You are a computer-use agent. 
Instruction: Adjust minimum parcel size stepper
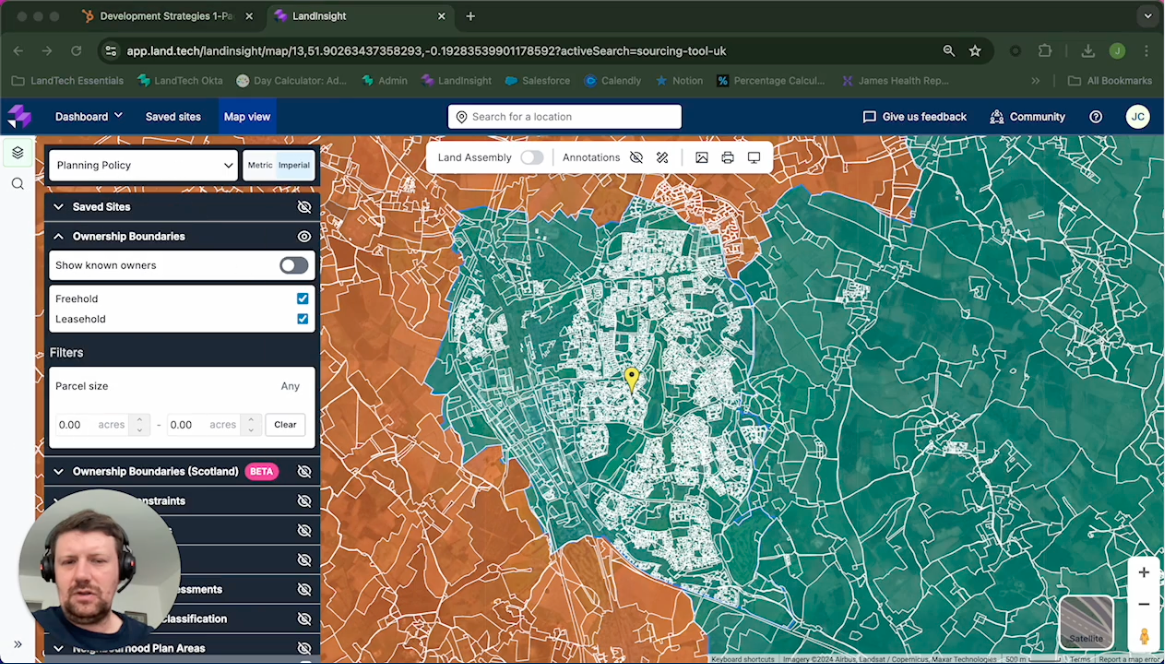coord(139,424)
